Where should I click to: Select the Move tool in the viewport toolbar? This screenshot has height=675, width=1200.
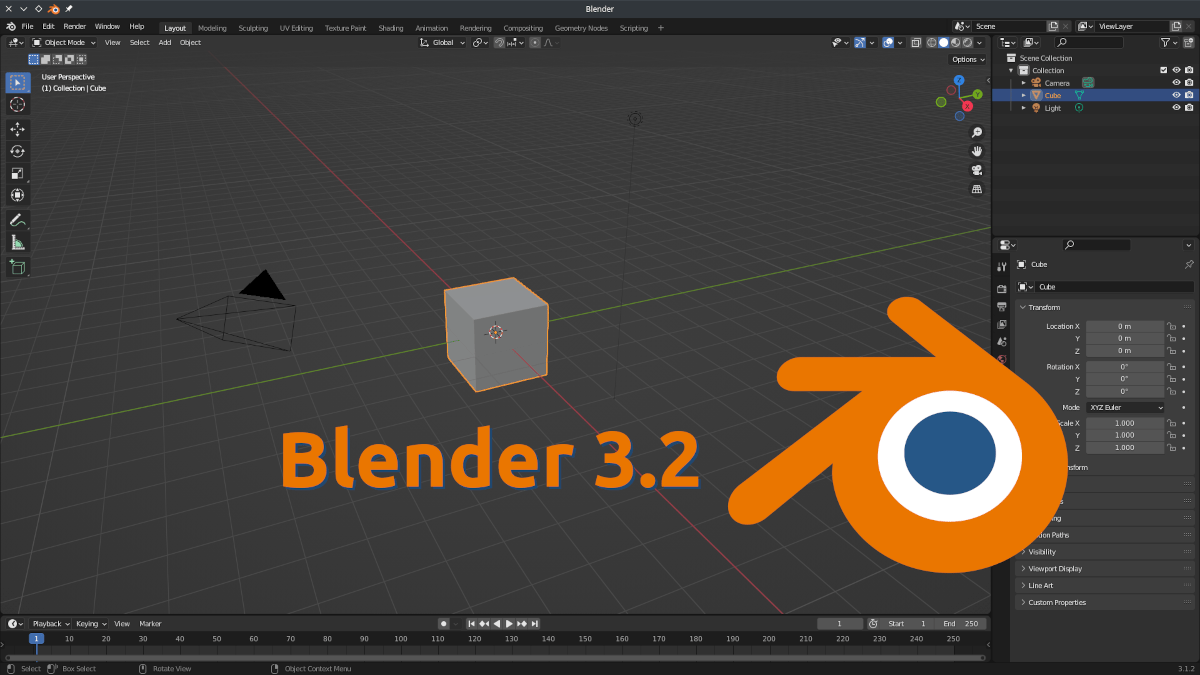pos(17,129)
